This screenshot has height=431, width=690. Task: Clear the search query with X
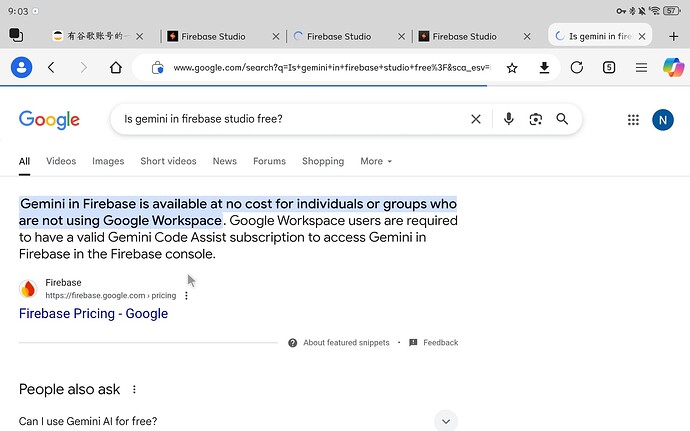click(476, 119)
